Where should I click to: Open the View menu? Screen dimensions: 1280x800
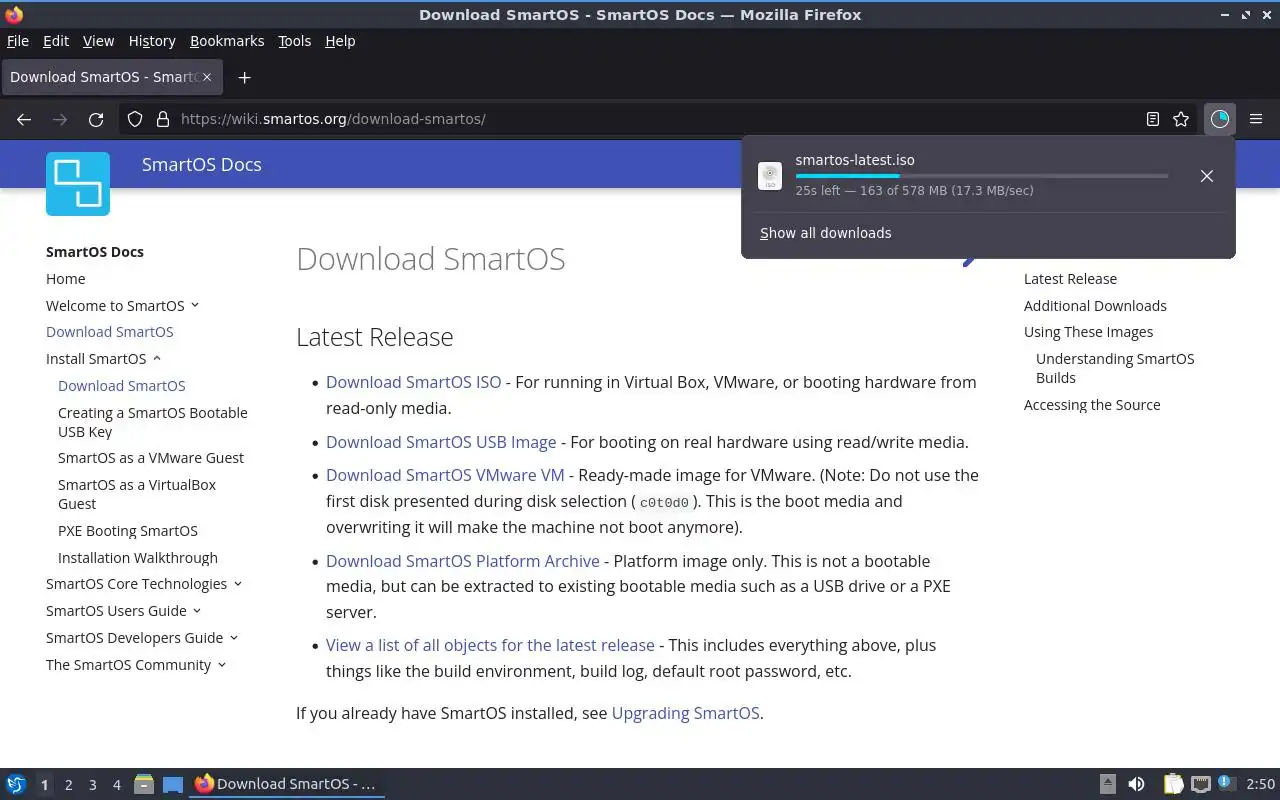tap(98, 41)
